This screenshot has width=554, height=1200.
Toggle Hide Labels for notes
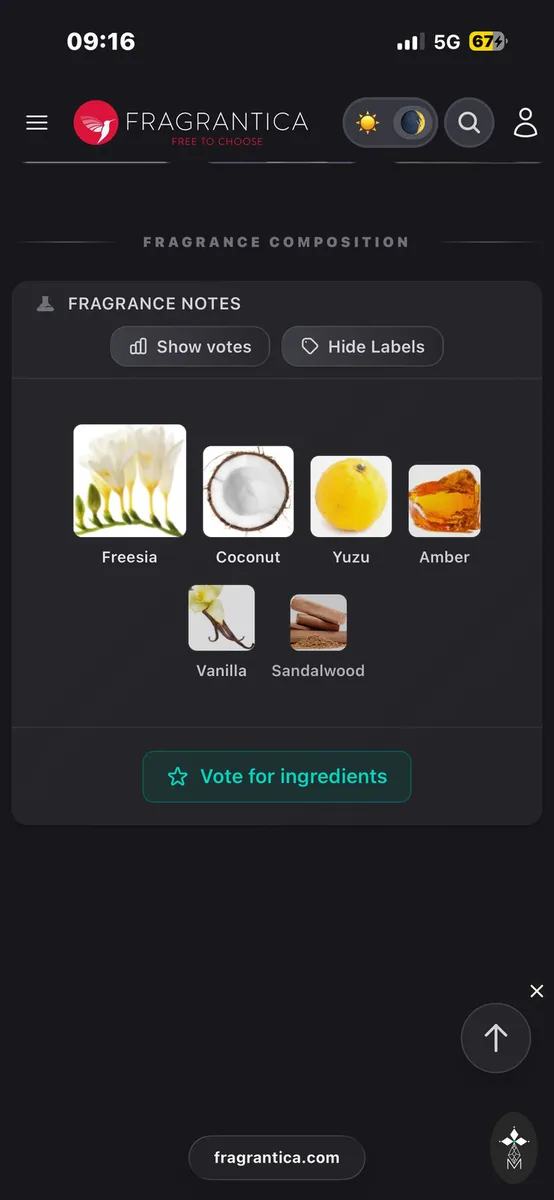point(362,347)
